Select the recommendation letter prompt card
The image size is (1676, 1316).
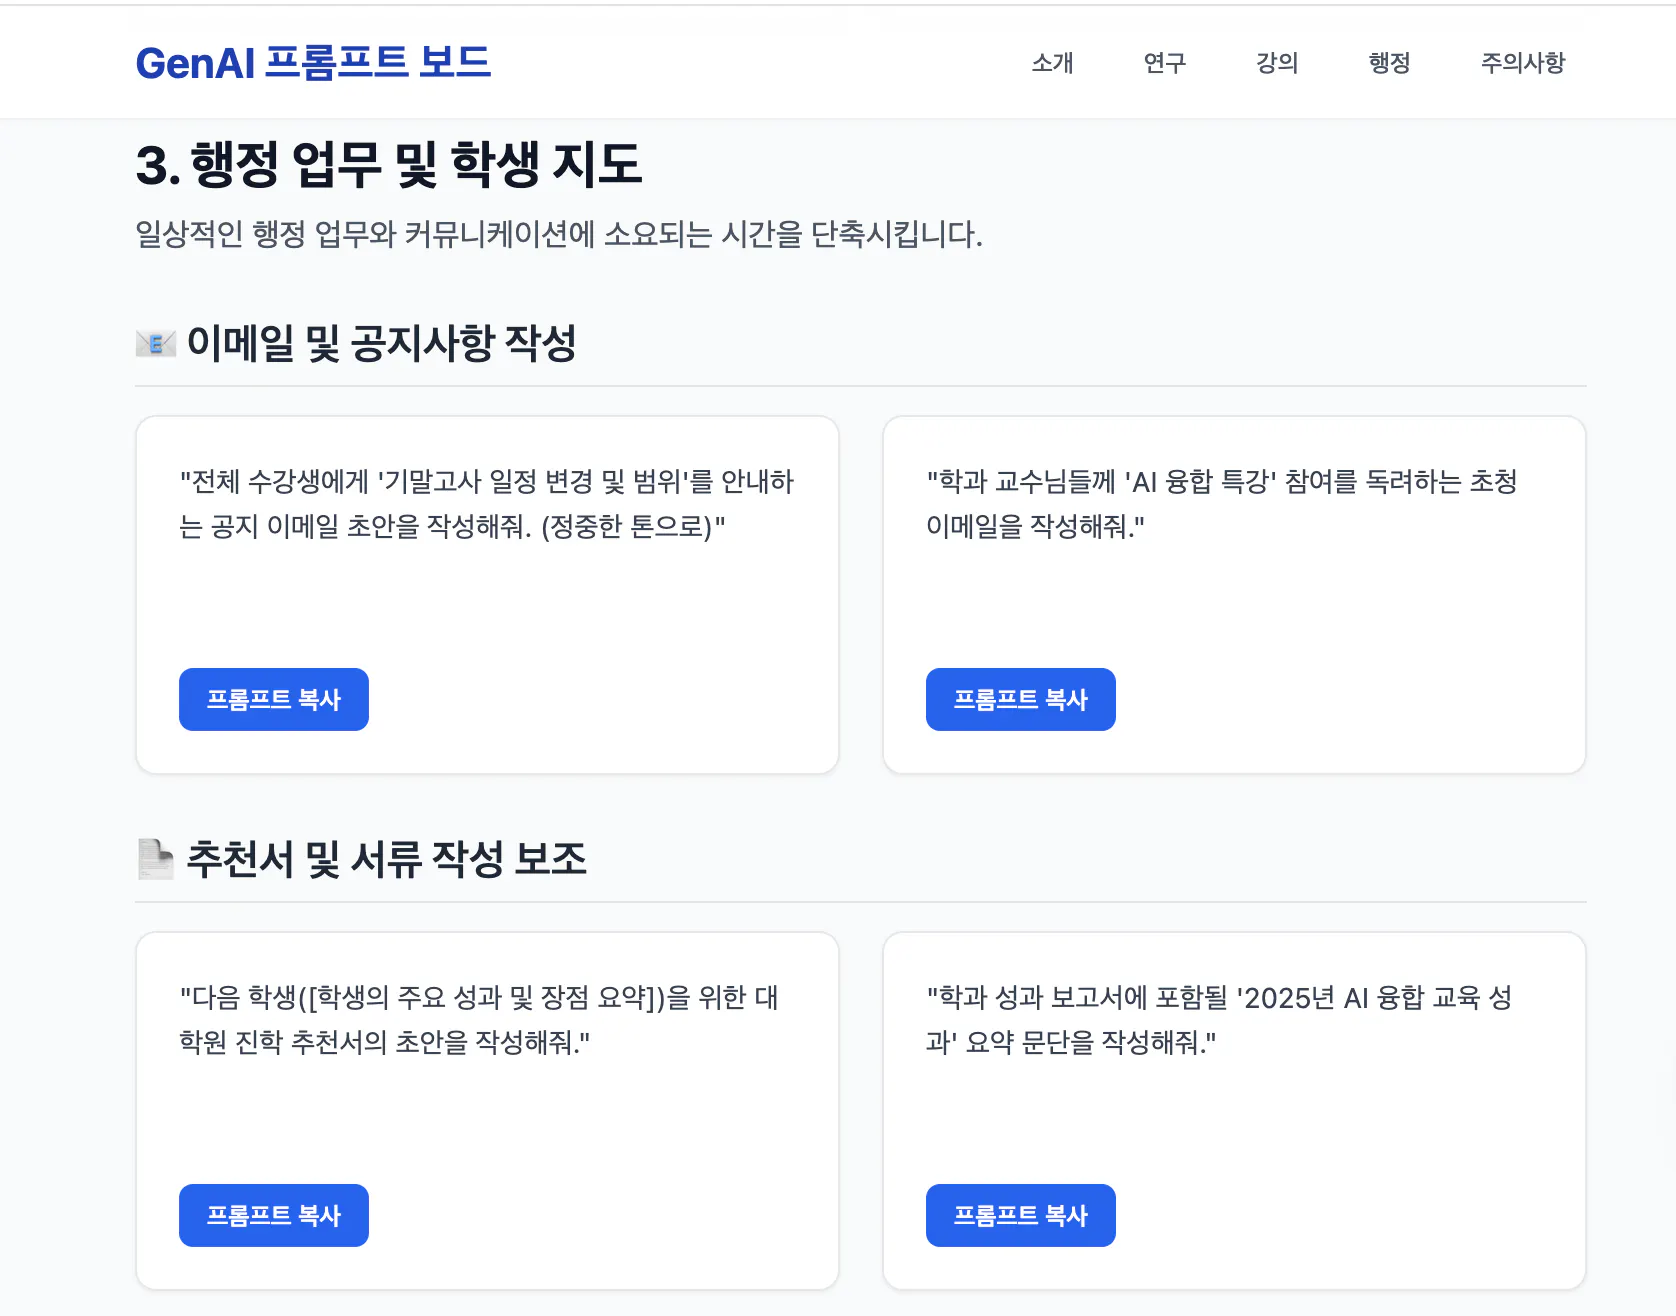(487, 1108)
